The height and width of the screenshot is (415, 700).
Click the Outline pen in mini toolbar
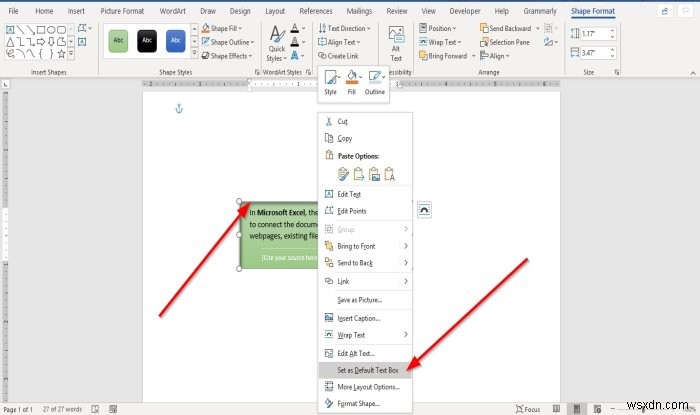tap(375, 77)
